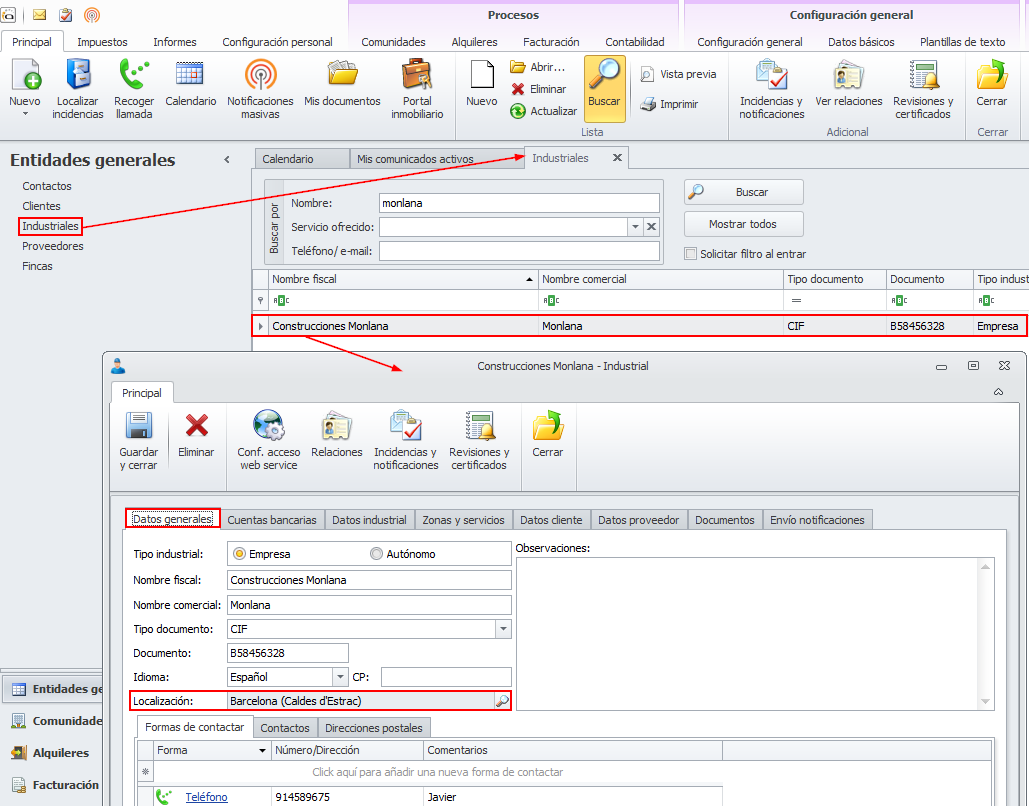Click magnifier in Localización field
The image size is (1029, 806).
502,701
